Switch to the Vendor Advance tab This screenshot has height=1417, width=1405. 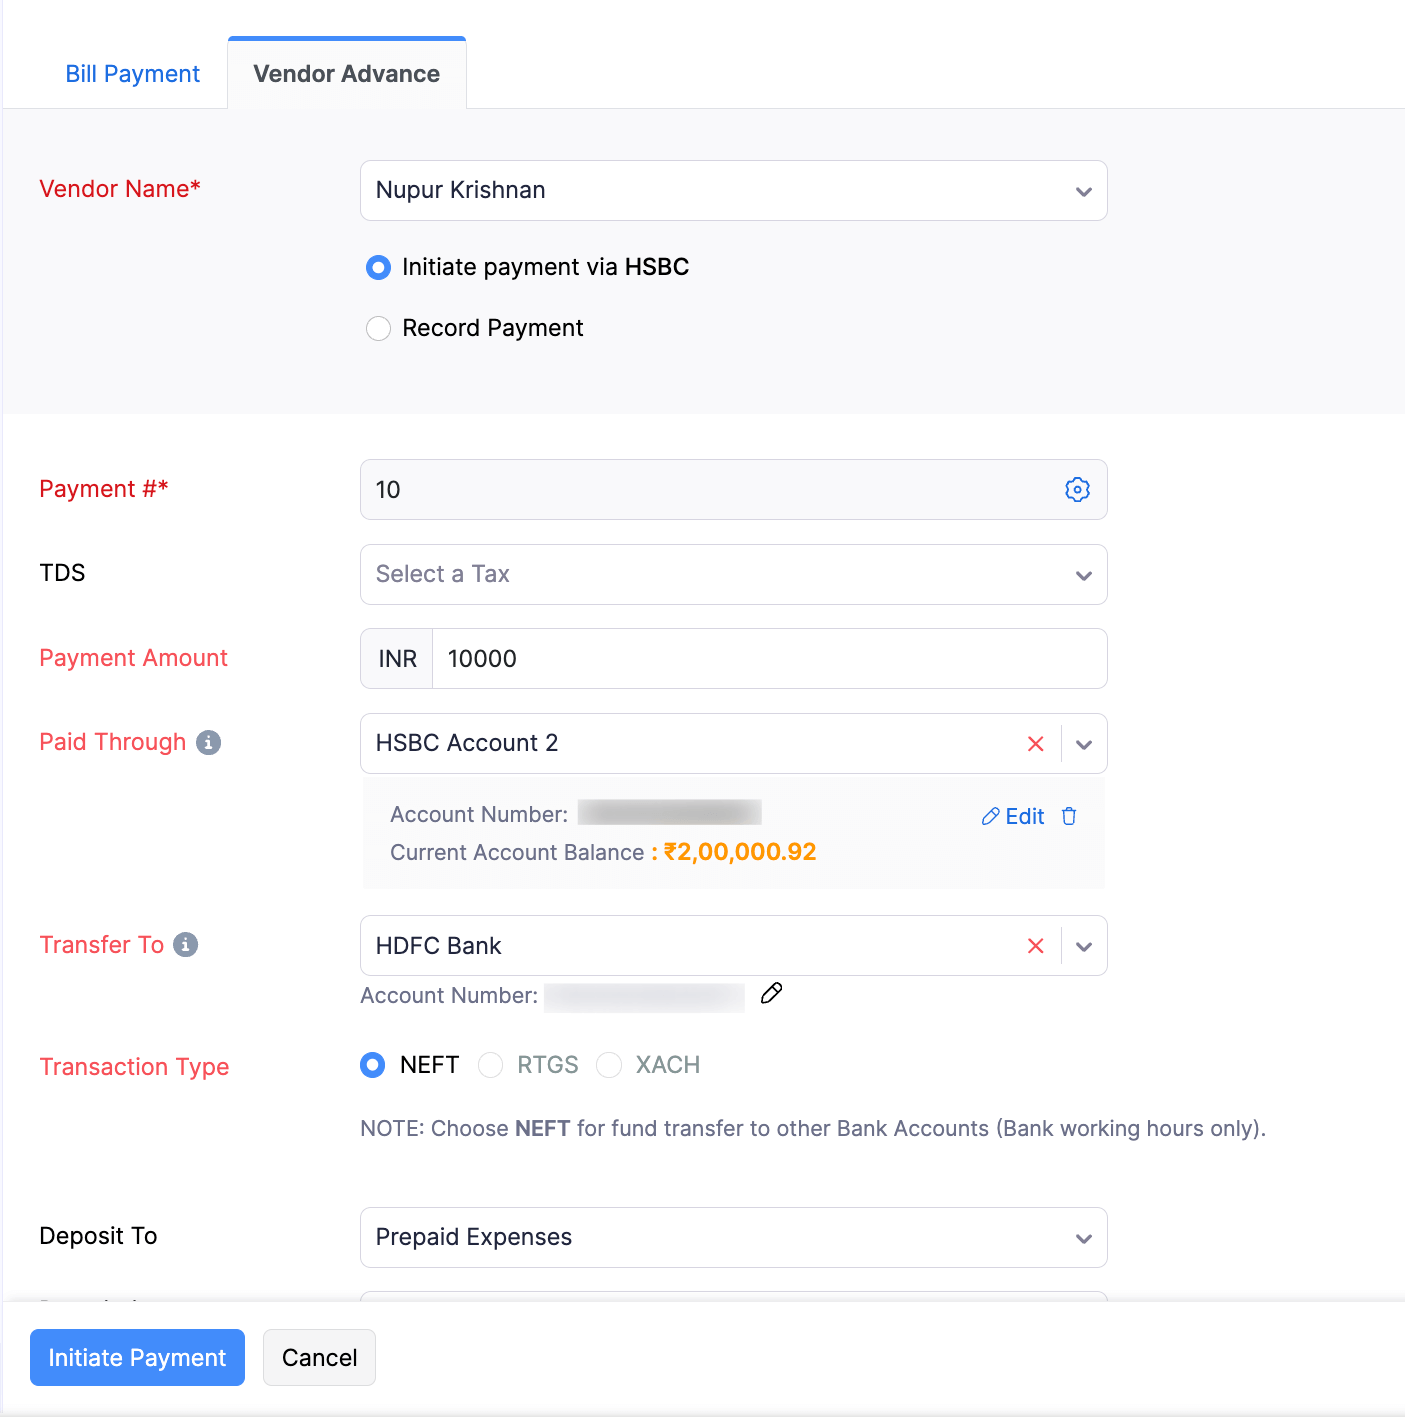point(346,73)
